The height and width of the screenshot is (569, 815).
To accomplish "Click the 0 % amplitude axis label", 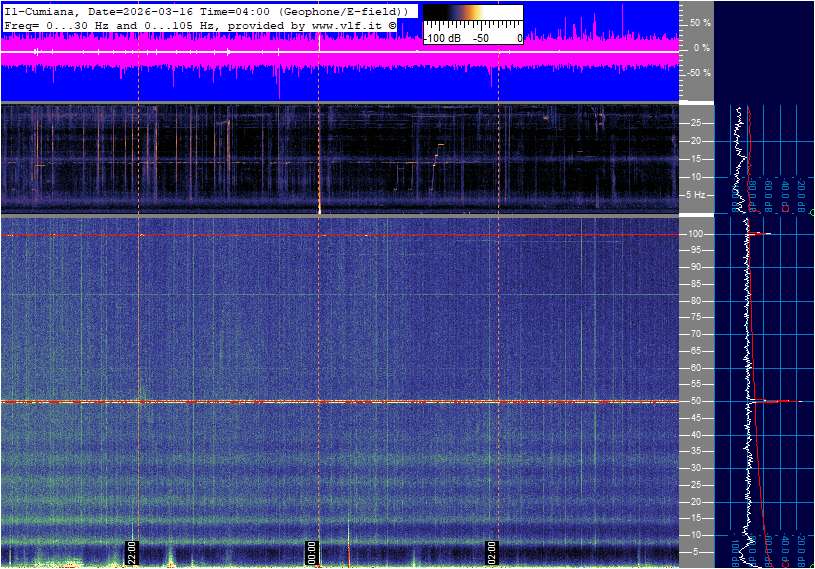I will pos(702,47).
